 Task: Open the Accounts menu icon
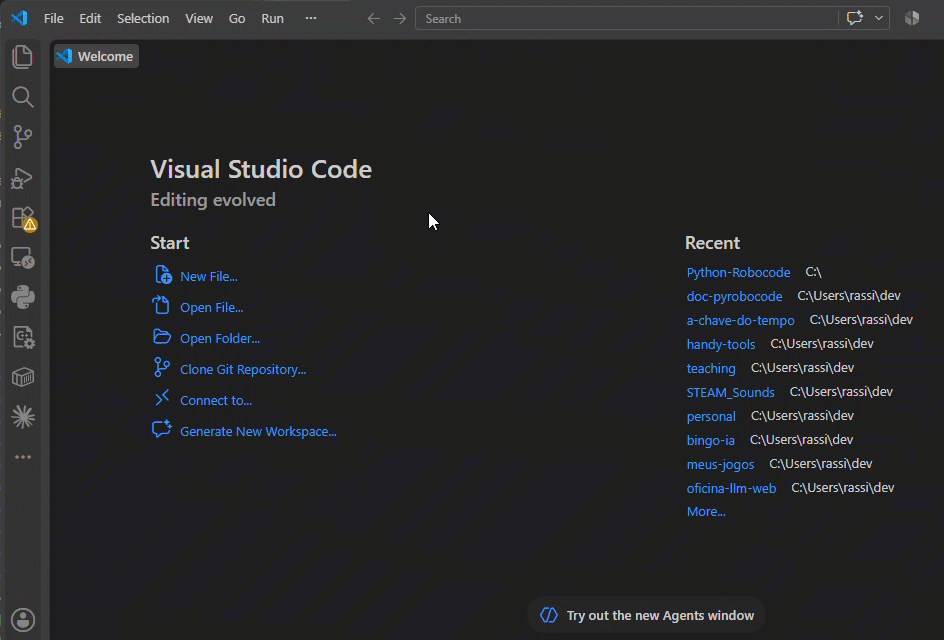[x=23, y=620]
